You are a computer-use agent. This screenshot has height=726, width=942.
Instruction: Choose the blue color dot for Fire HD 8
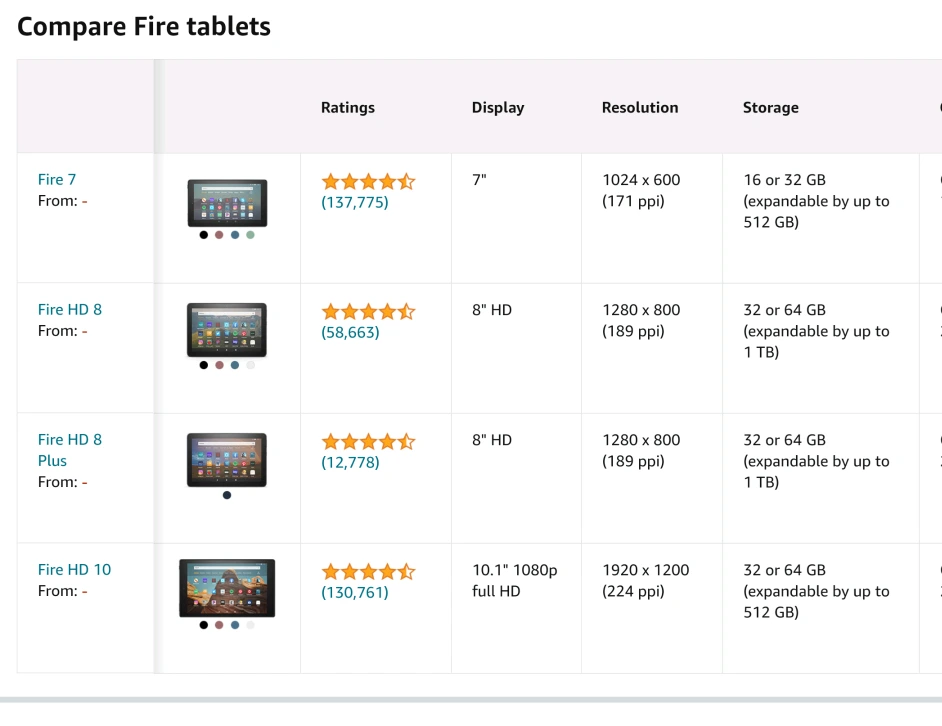click(235, 365)
